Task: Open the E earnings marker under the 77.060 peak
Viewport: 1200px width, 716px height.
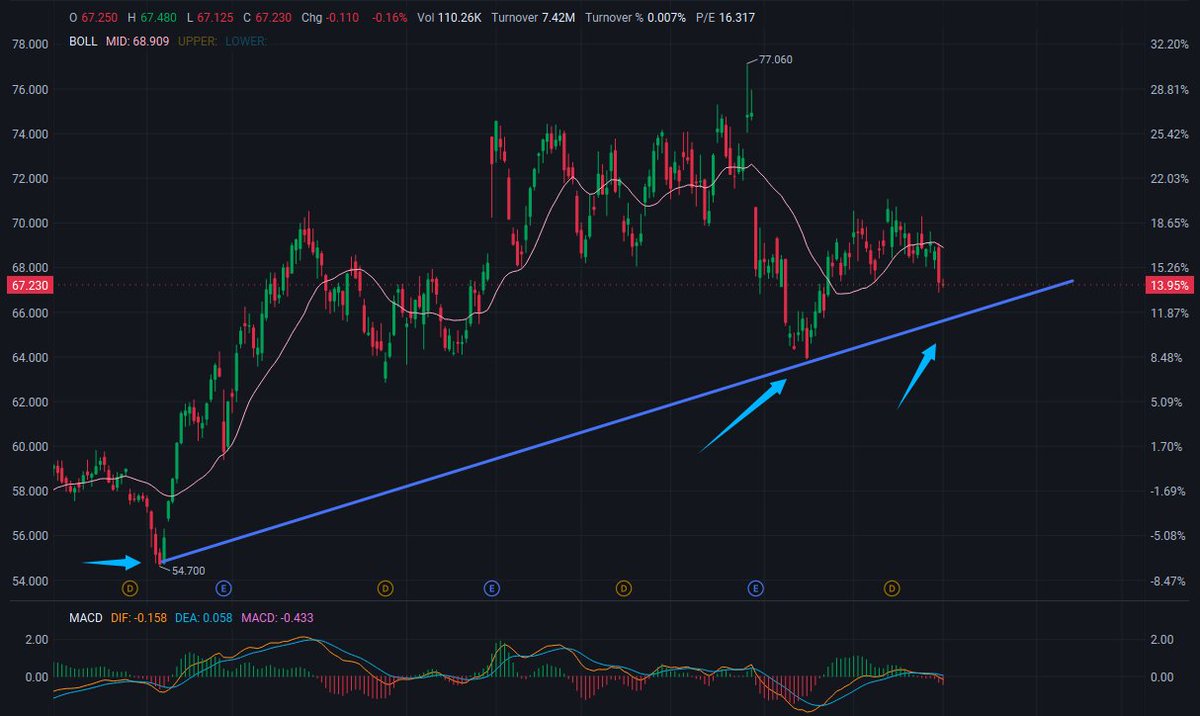Action: click(x=756, y=588)
